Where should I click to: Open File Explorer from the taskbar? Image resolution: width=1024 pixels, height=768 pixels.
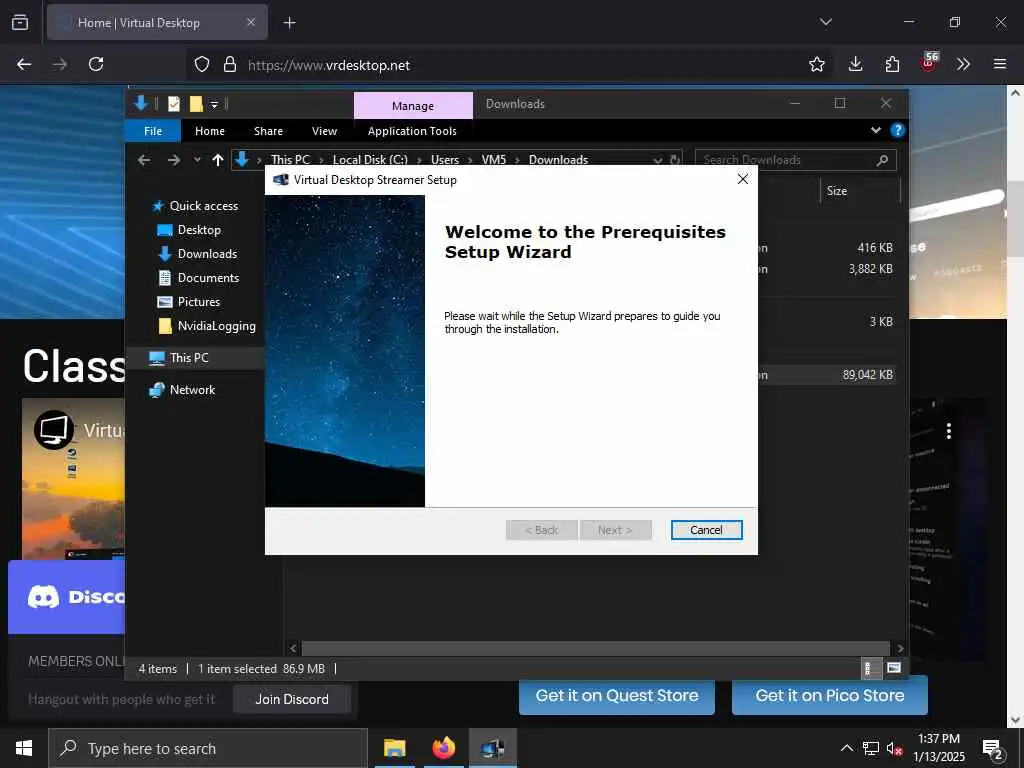(x=394, y=748)
